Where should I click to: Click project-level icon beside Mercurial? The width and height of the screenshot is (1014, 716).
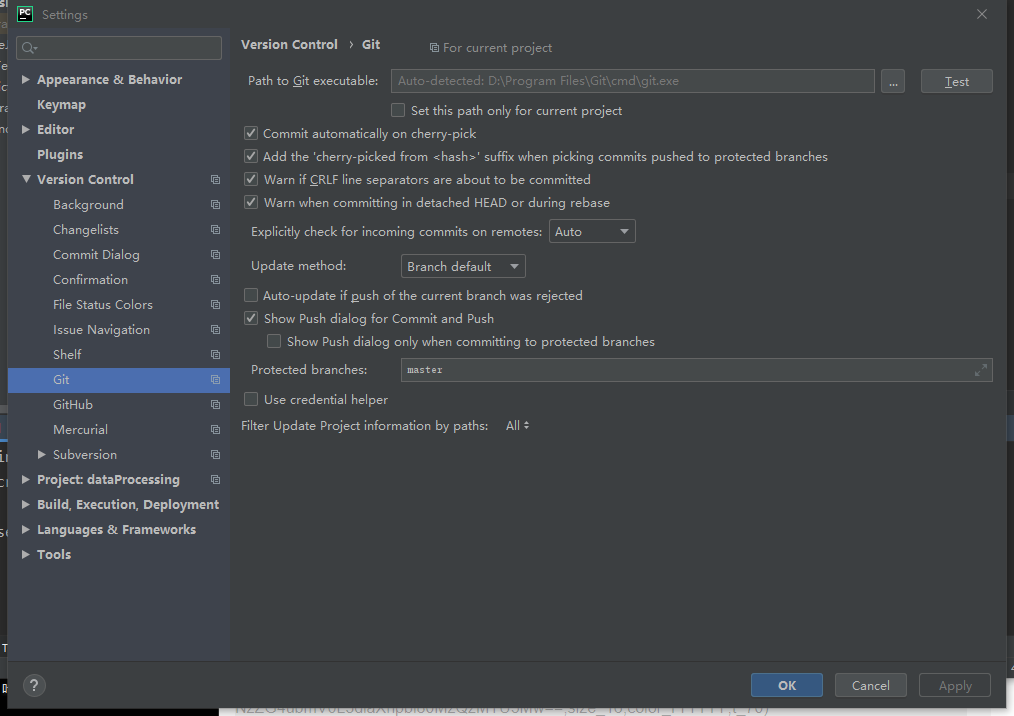click(x=215, y=430)
